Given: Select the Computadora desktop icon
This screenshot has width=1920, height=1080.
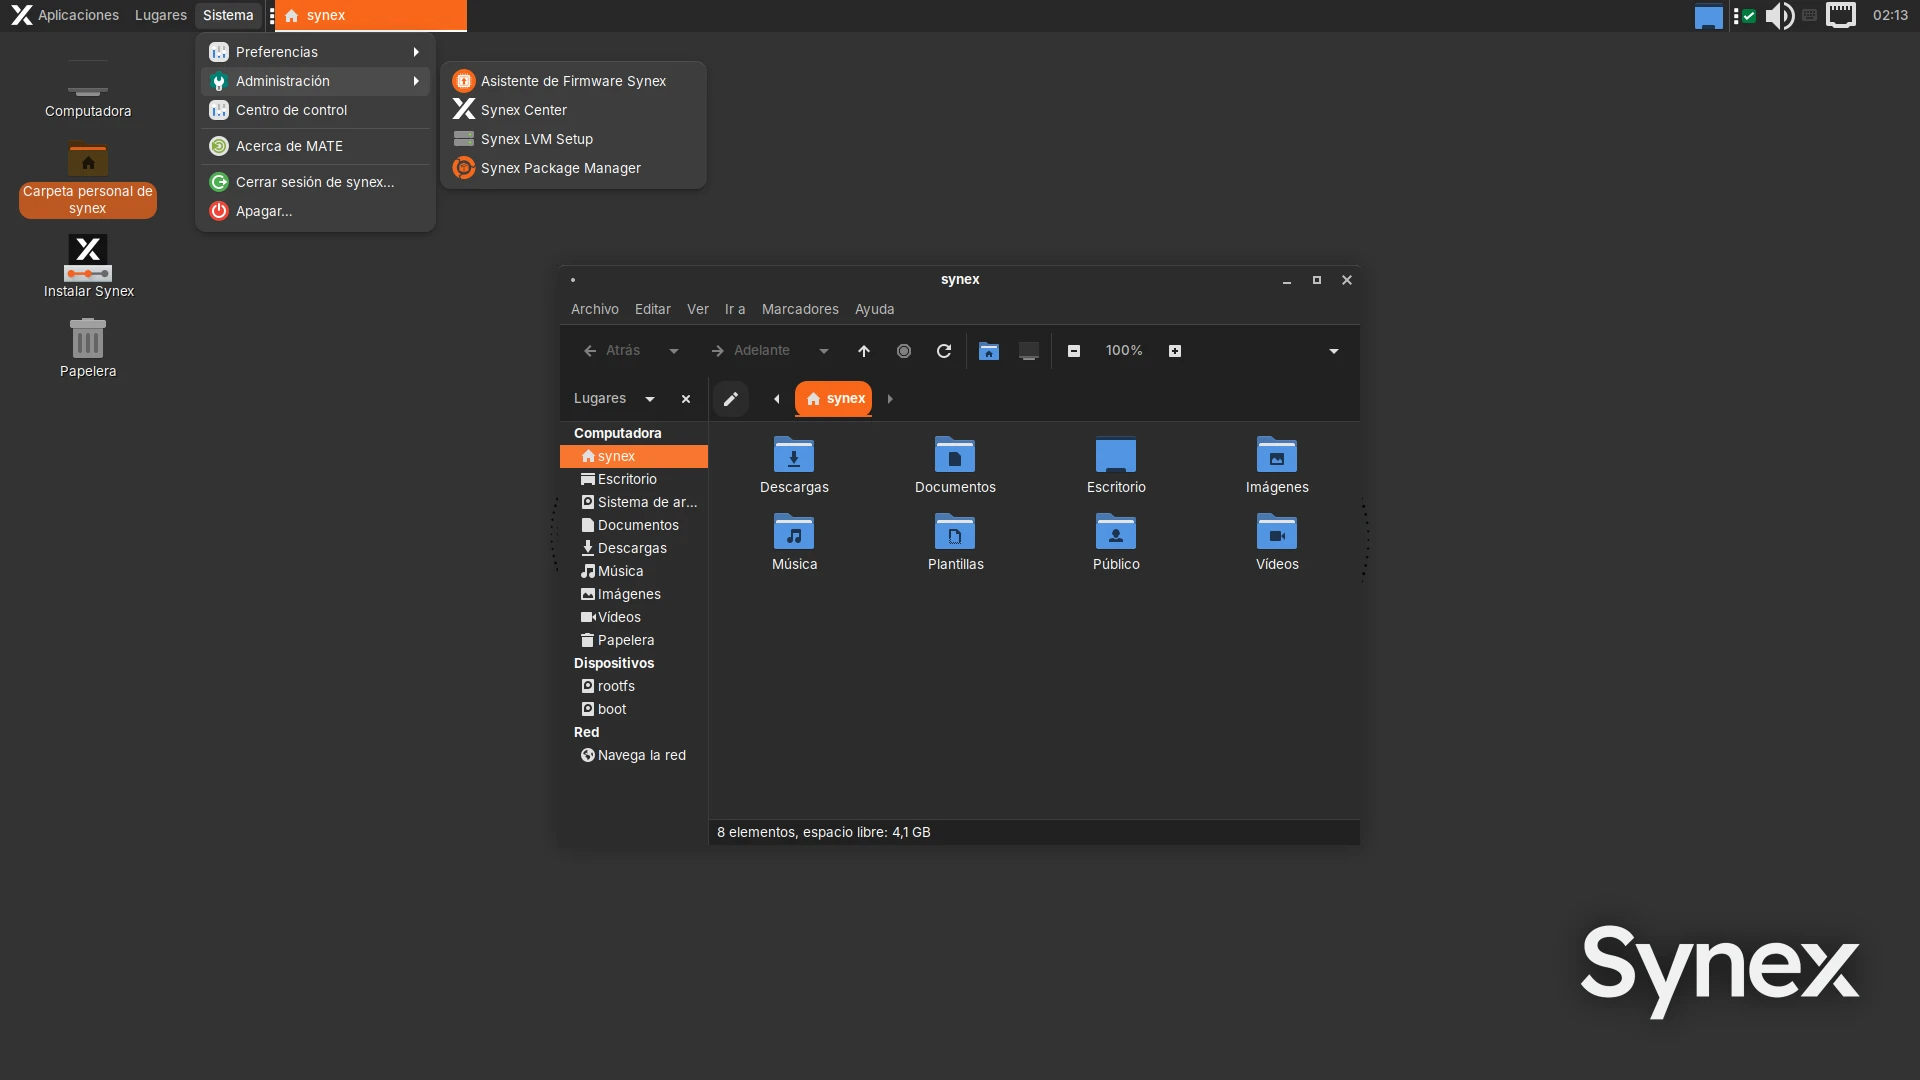Looking at the screenshot, I should tap(88, 90).
